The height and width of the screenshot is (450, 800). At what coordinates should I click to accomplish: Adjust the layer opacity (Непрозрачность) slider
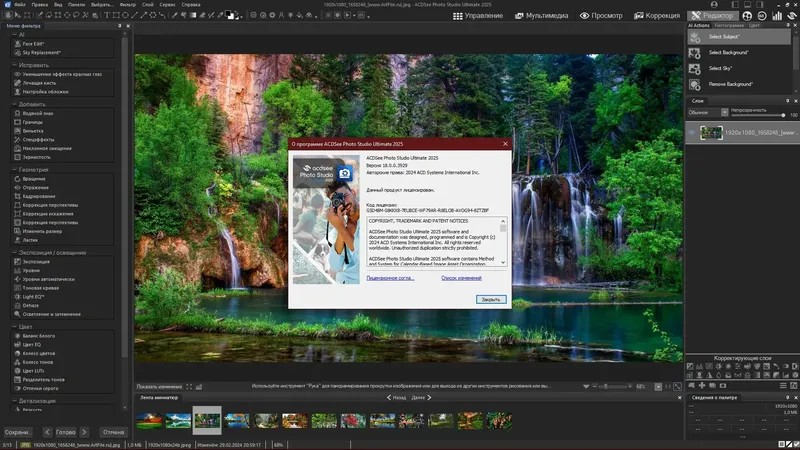pyautogui.click(x=756, y=115)
